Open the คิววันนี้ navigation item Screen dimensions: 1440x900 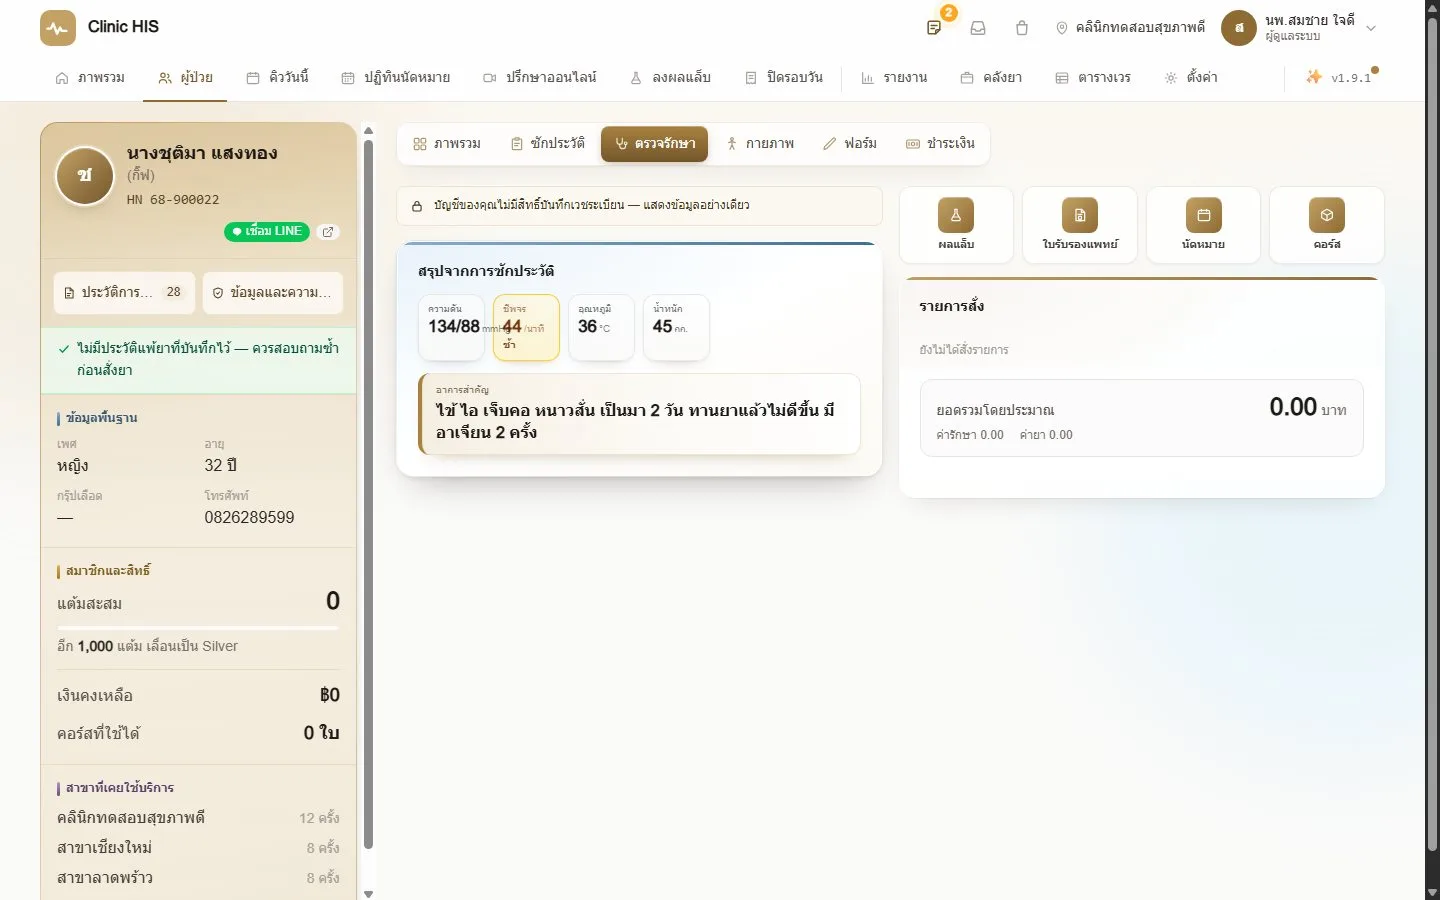point(278,78)
